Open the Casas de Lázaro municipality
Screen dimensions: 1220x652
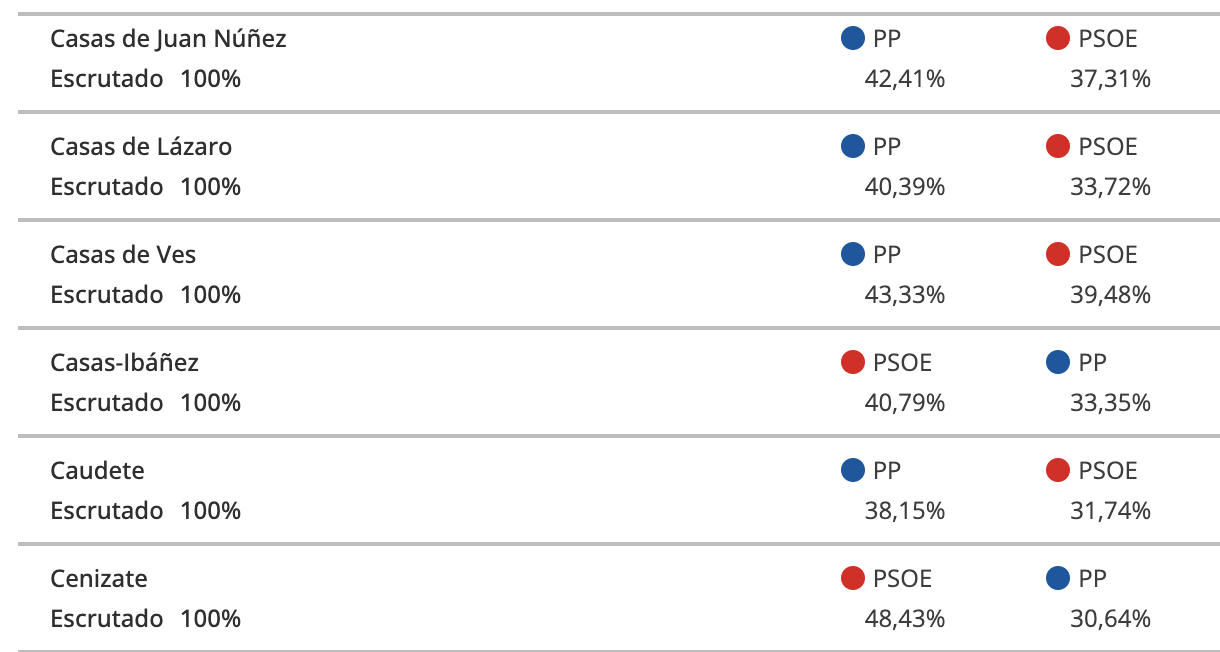point(141,147)
